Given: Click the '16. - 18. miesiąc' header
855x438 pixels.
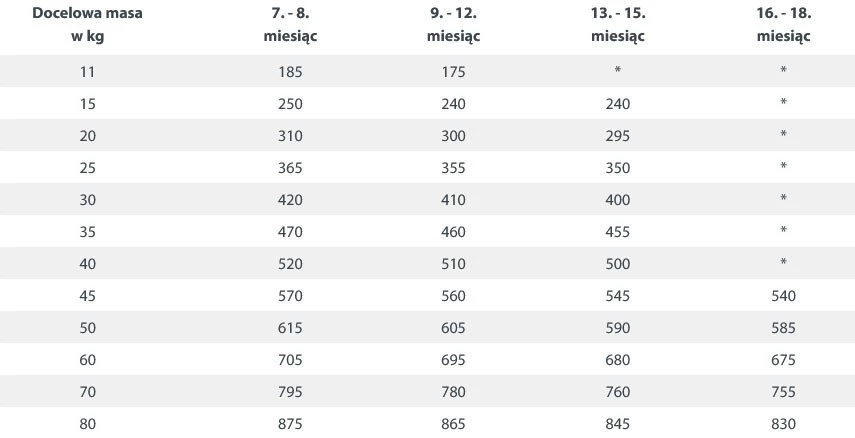Looking at the screenshot, I should 783,26.
